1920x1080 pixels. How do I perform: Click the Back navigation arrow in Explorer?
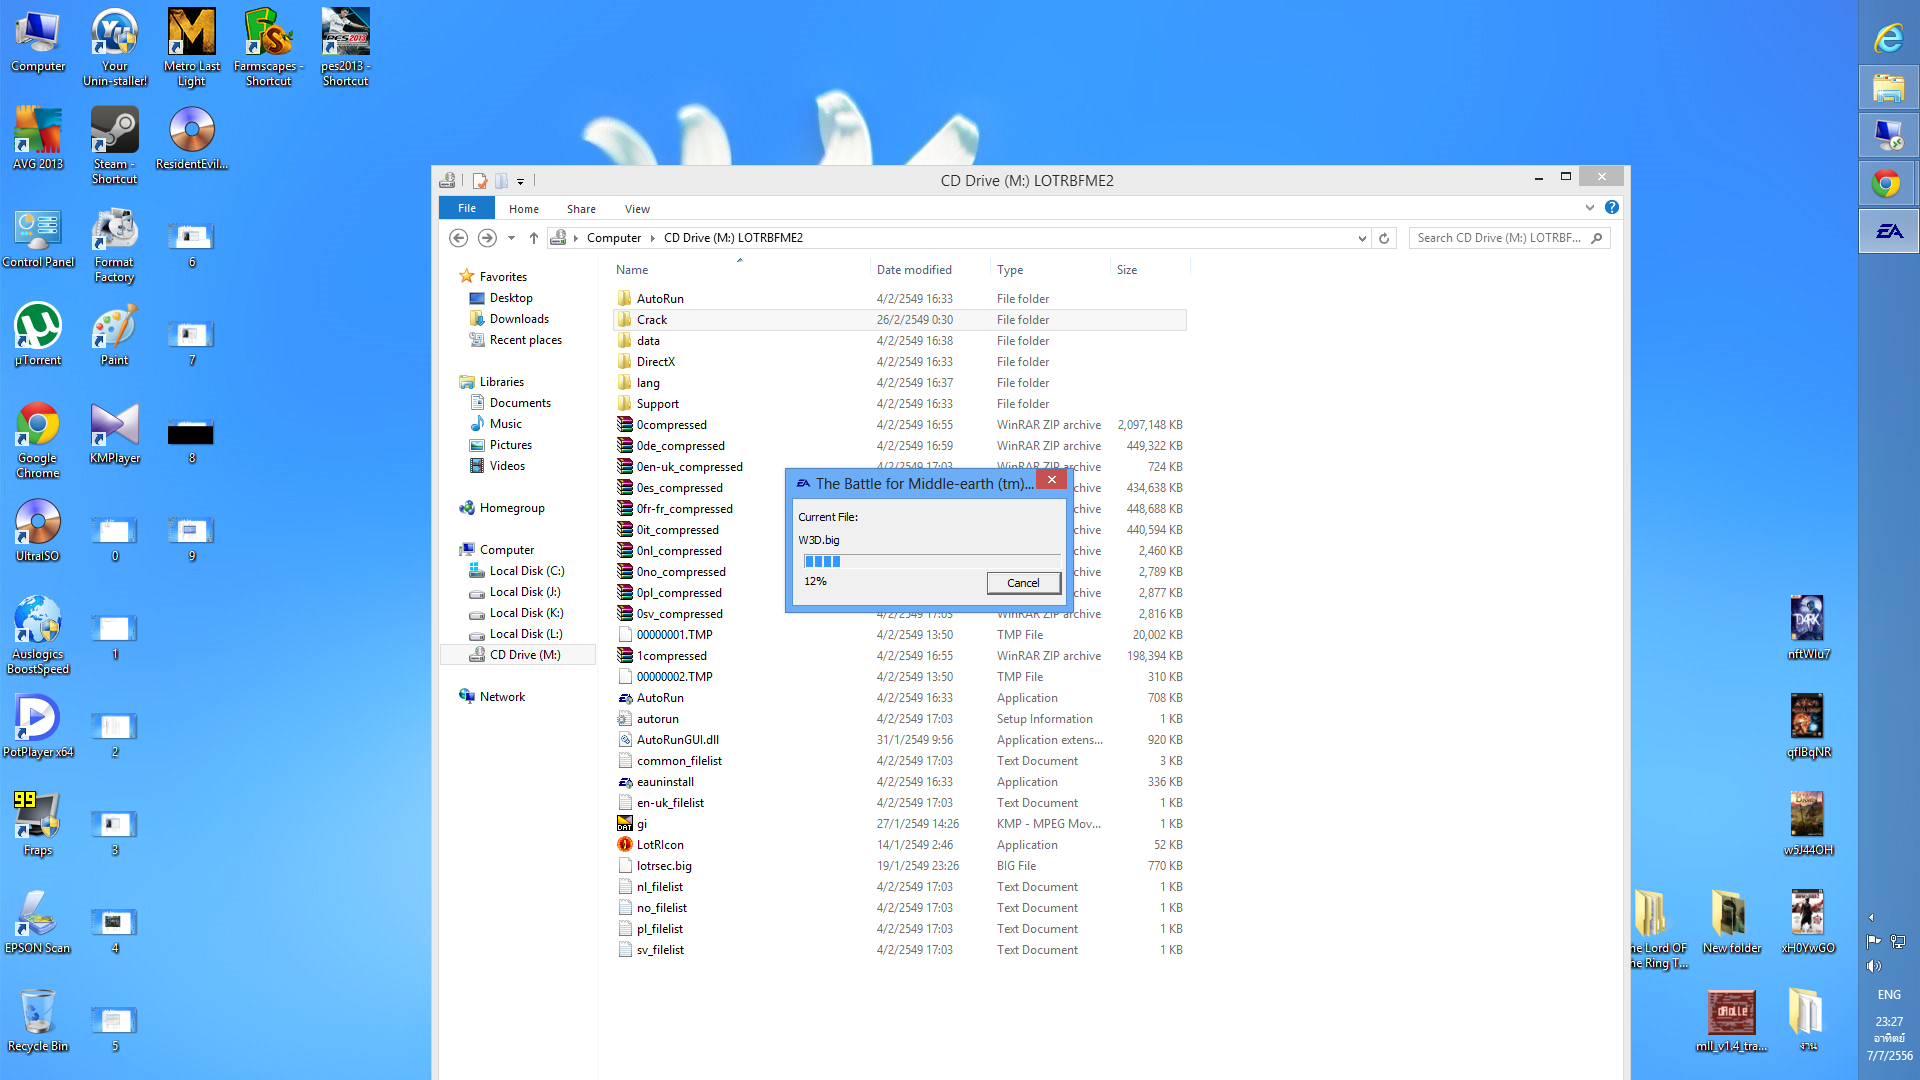(458, 238)
